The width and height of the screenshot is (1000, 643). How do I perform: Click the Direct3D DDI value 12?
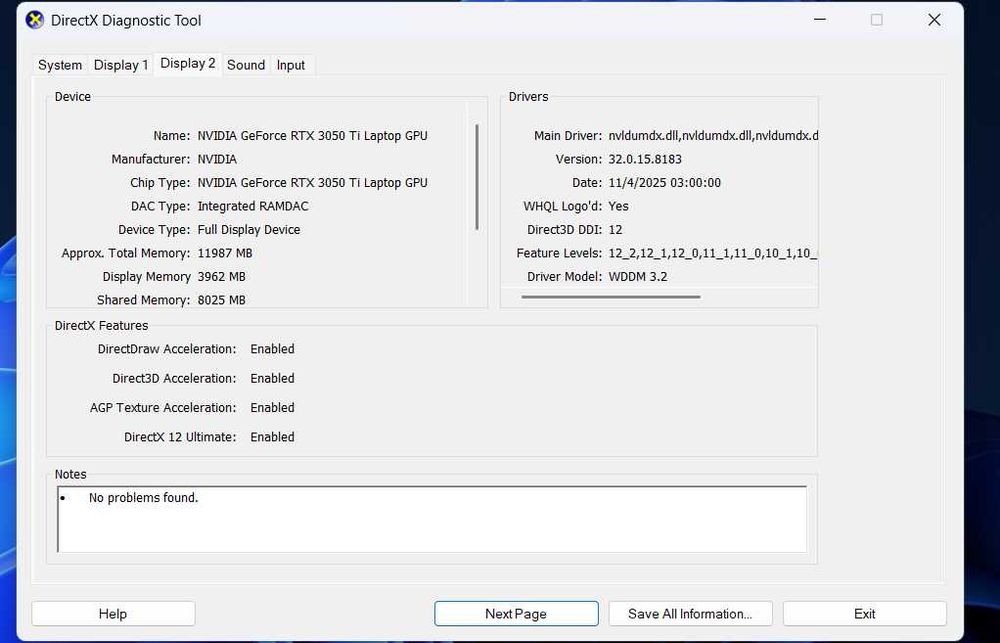pyautogui.click(x=615, y=230)
